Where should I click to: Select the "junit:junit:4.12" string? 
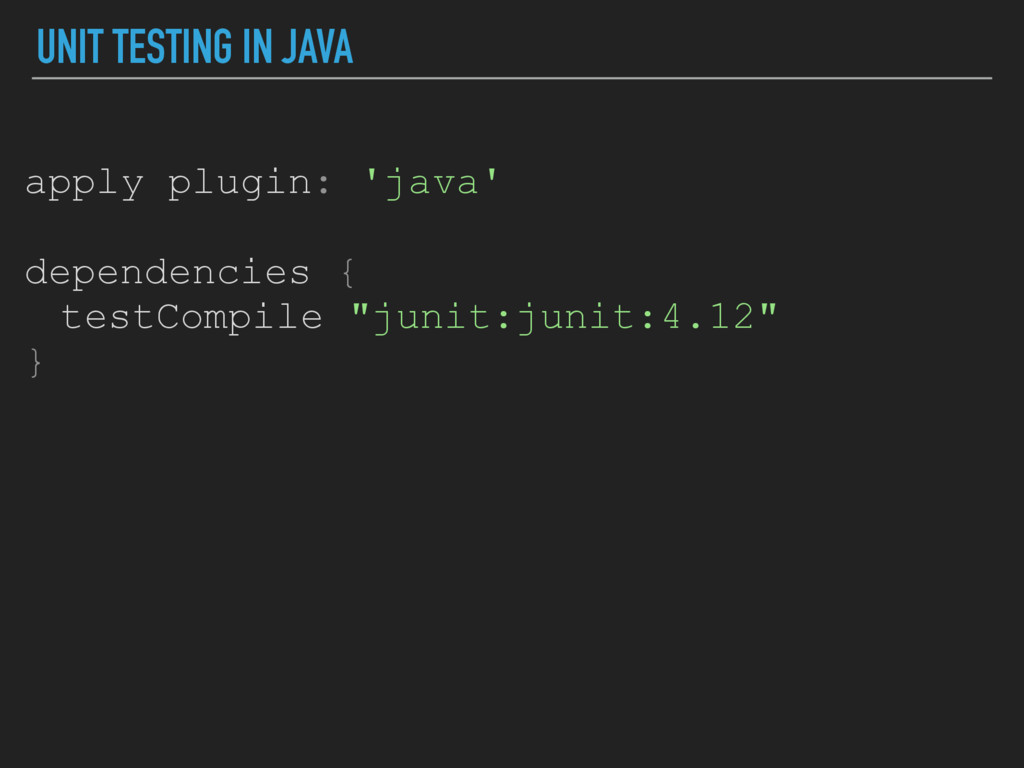[564, 317]
